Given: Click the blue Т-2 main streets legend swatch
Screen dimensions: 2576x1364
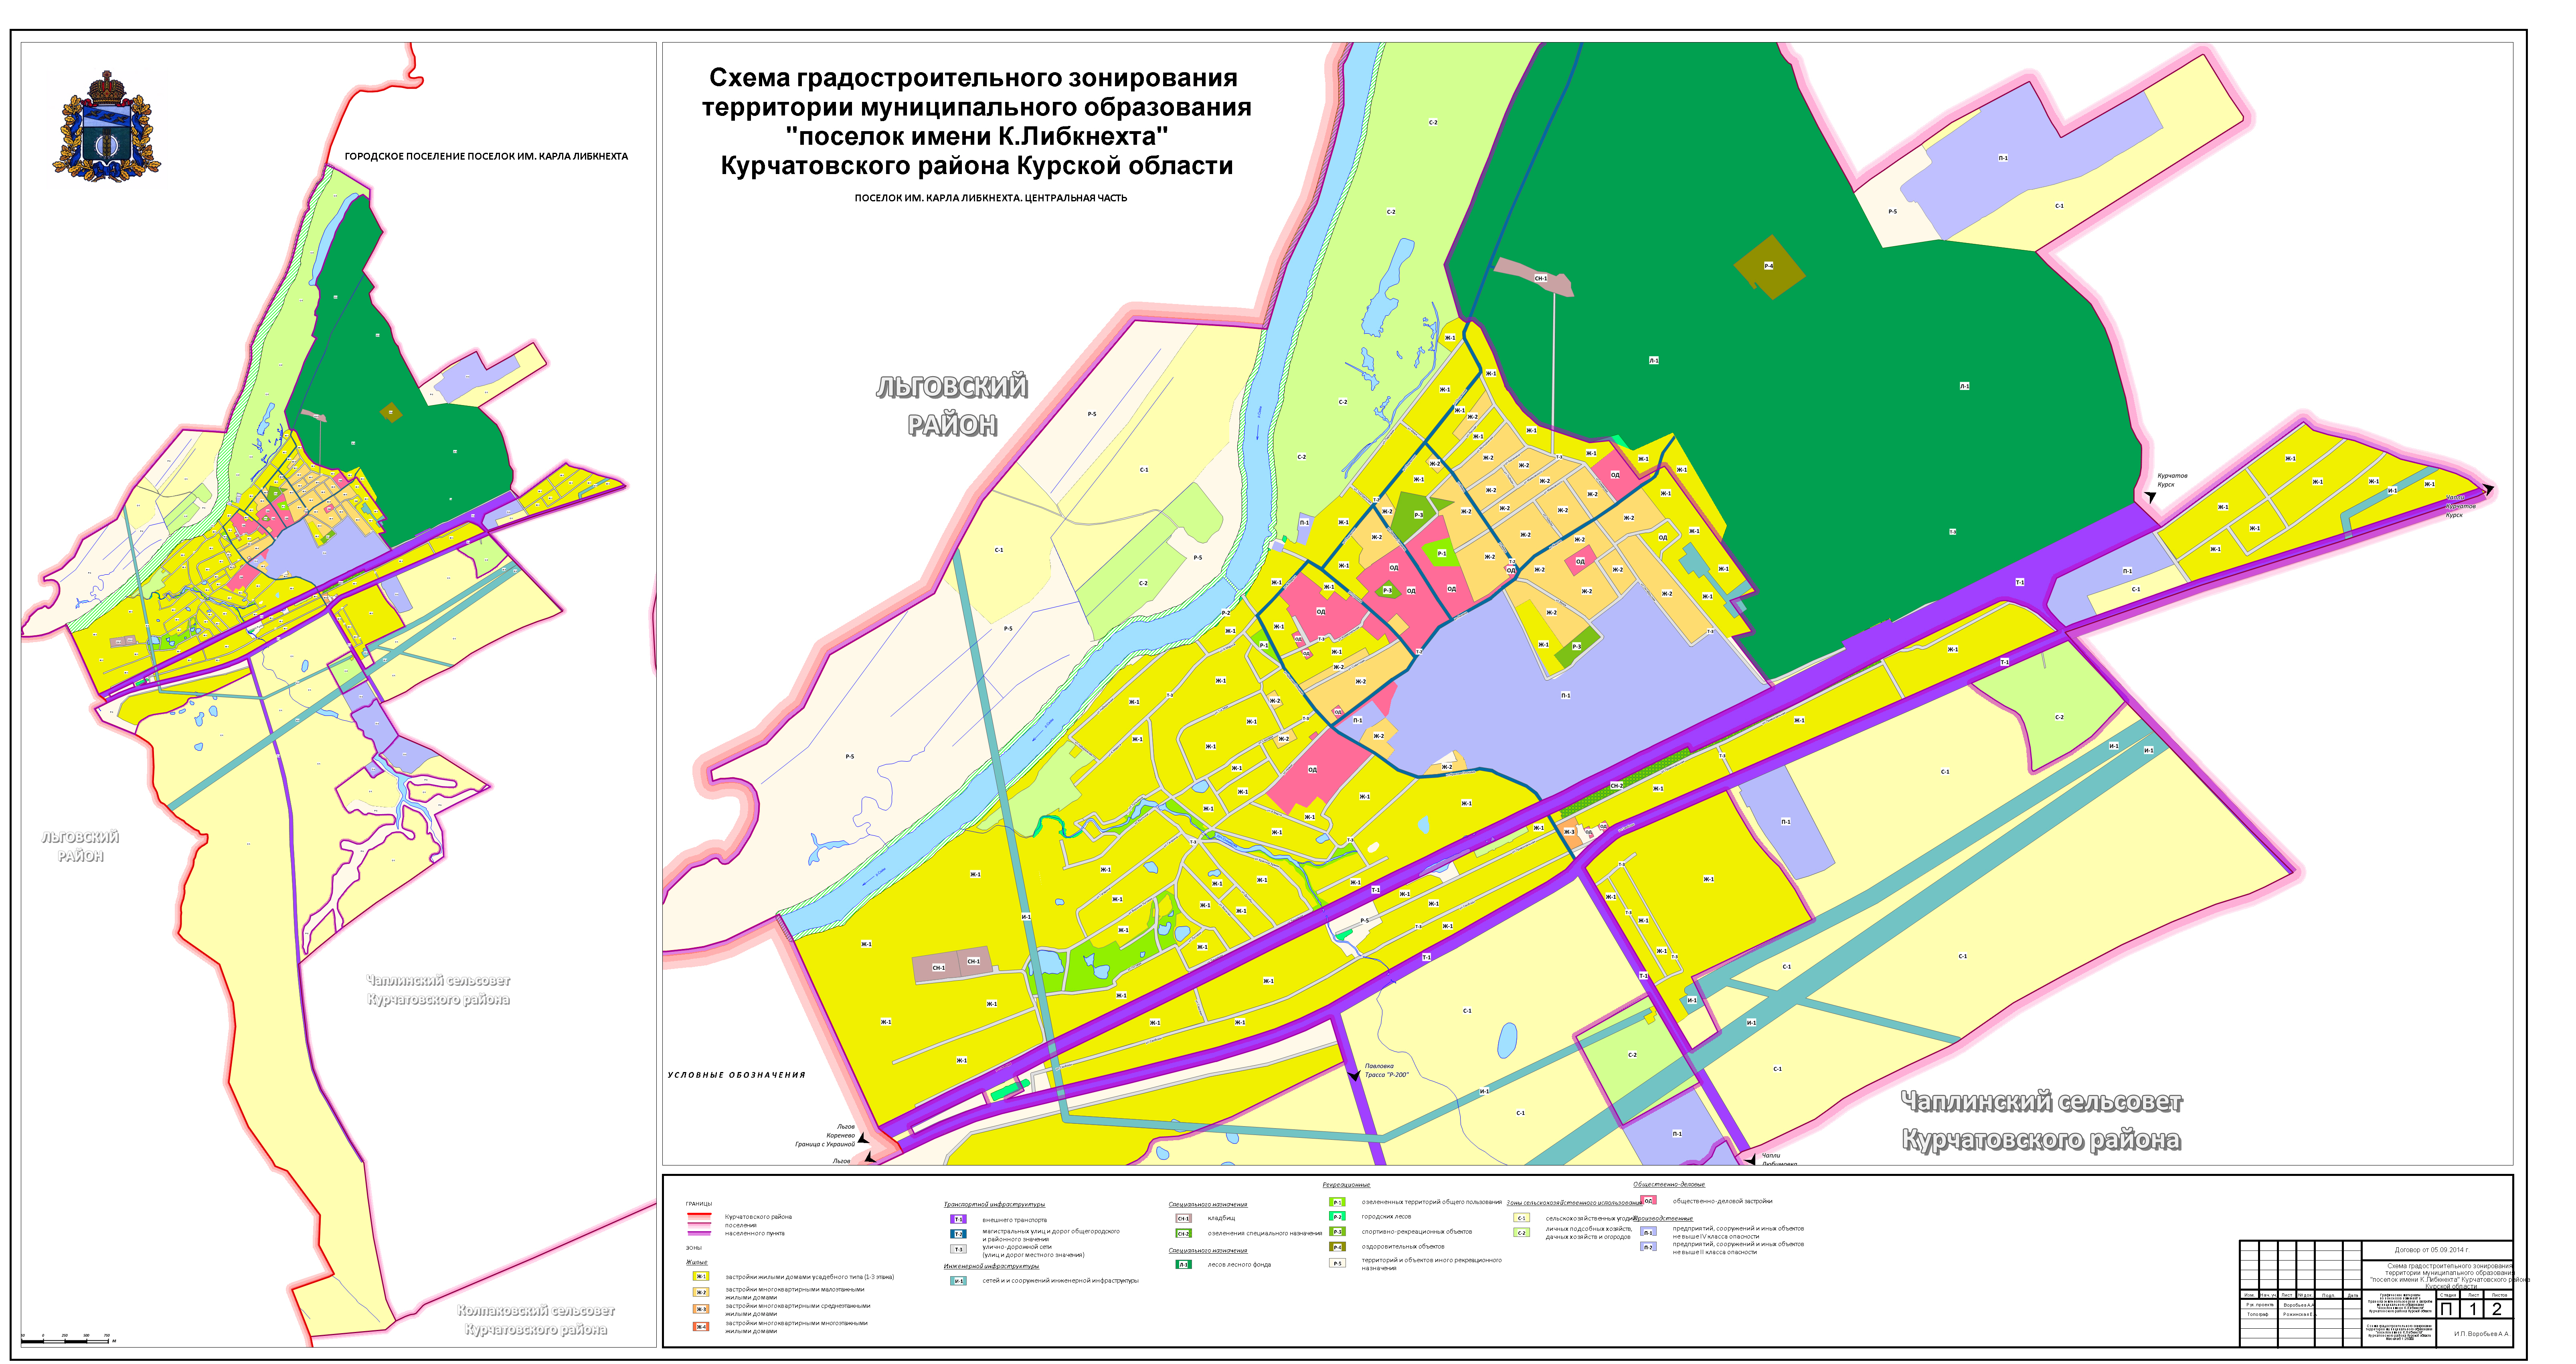Looking at the screenshot, I should (x=958, y=1234).
